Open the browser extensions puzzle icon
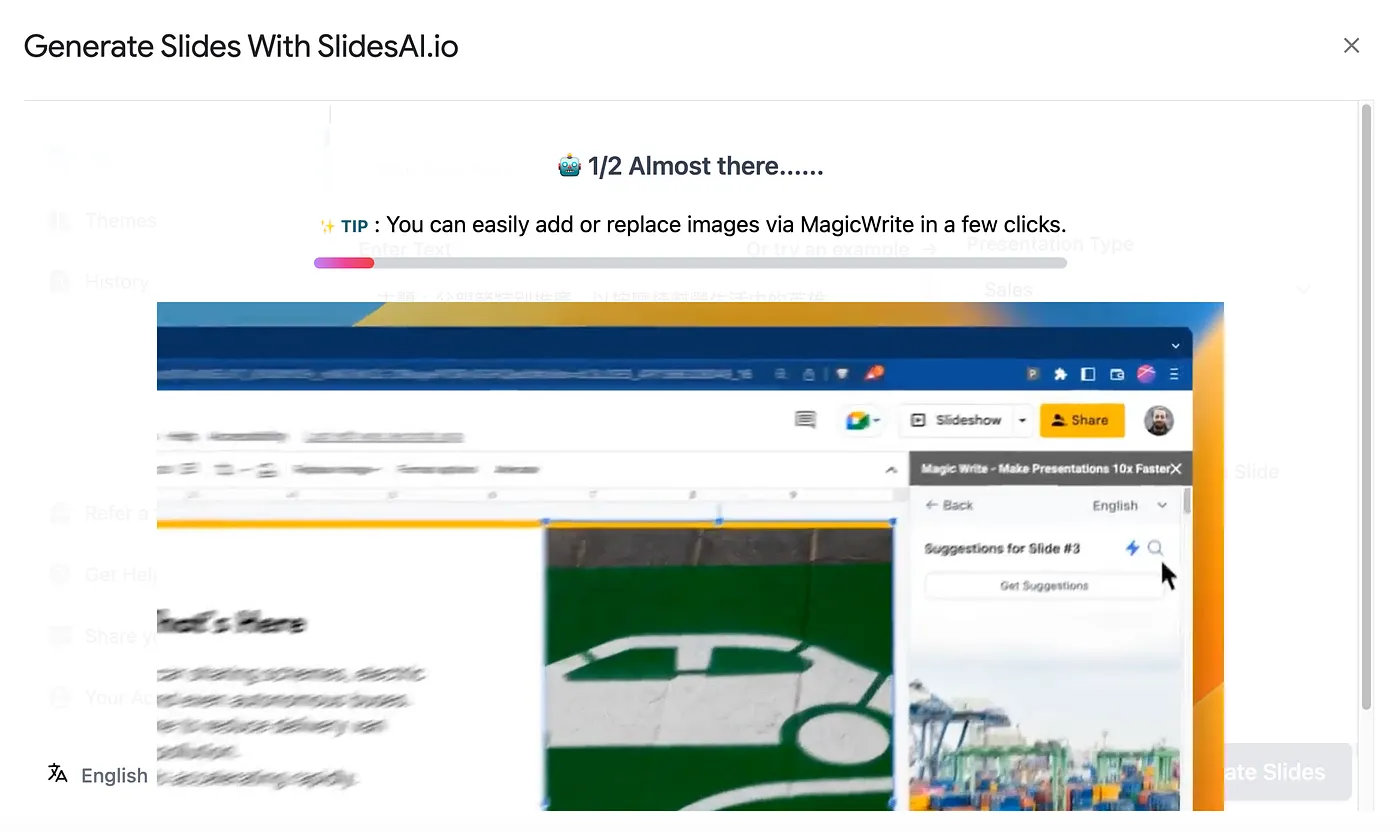The width and height of the screenshot is (1400, 832). click(1061, 374)
